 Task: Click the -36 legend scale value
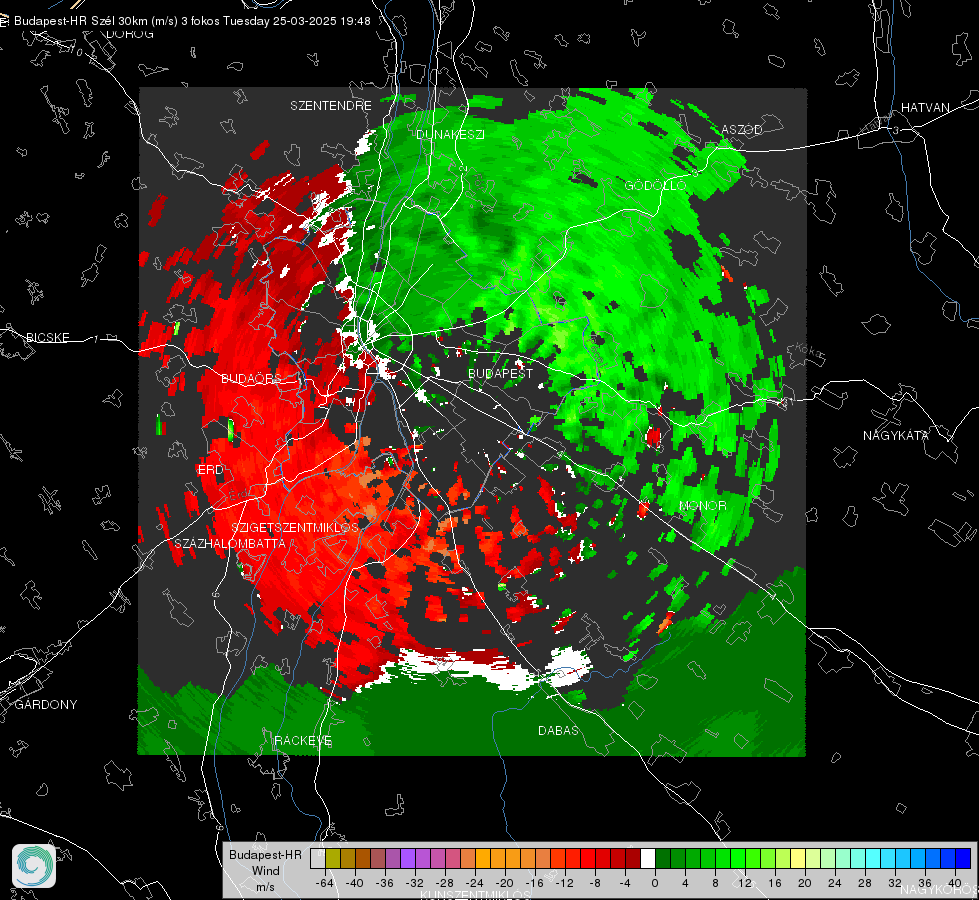point(385,883)
